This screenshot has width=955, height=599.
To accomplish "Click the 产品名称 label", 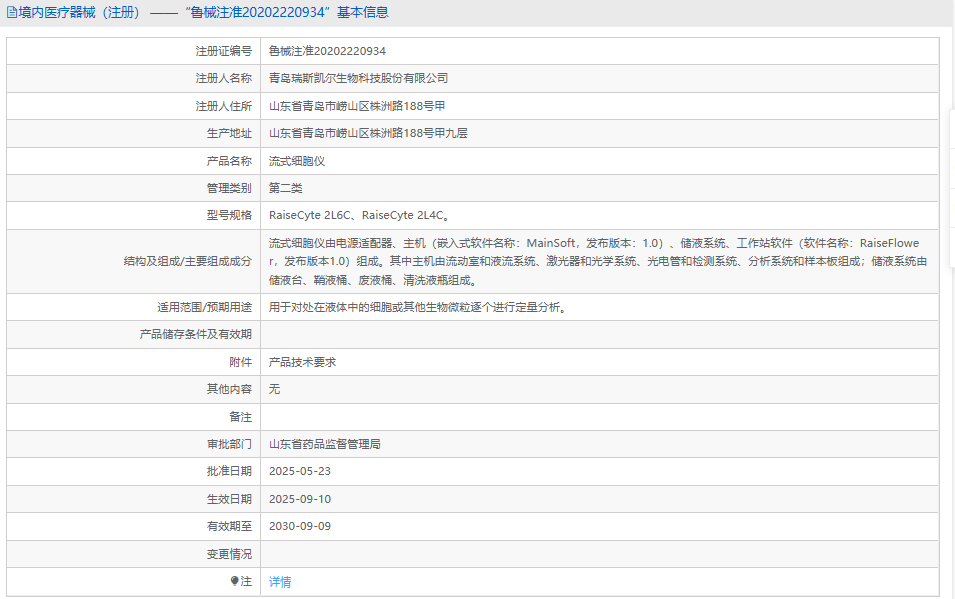I will [229, 161].
